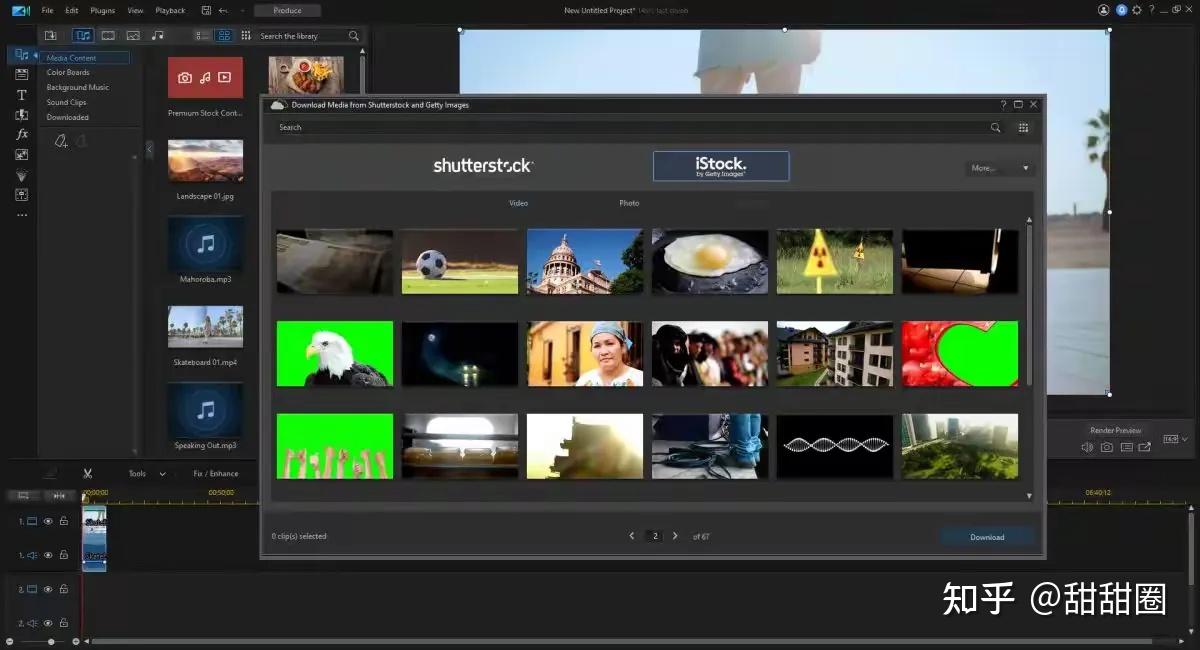Image resolution: width=1200 pixels, height=650 pixels.
Task: Click the dialog search magnifier icon
Action: pos(995,127)
